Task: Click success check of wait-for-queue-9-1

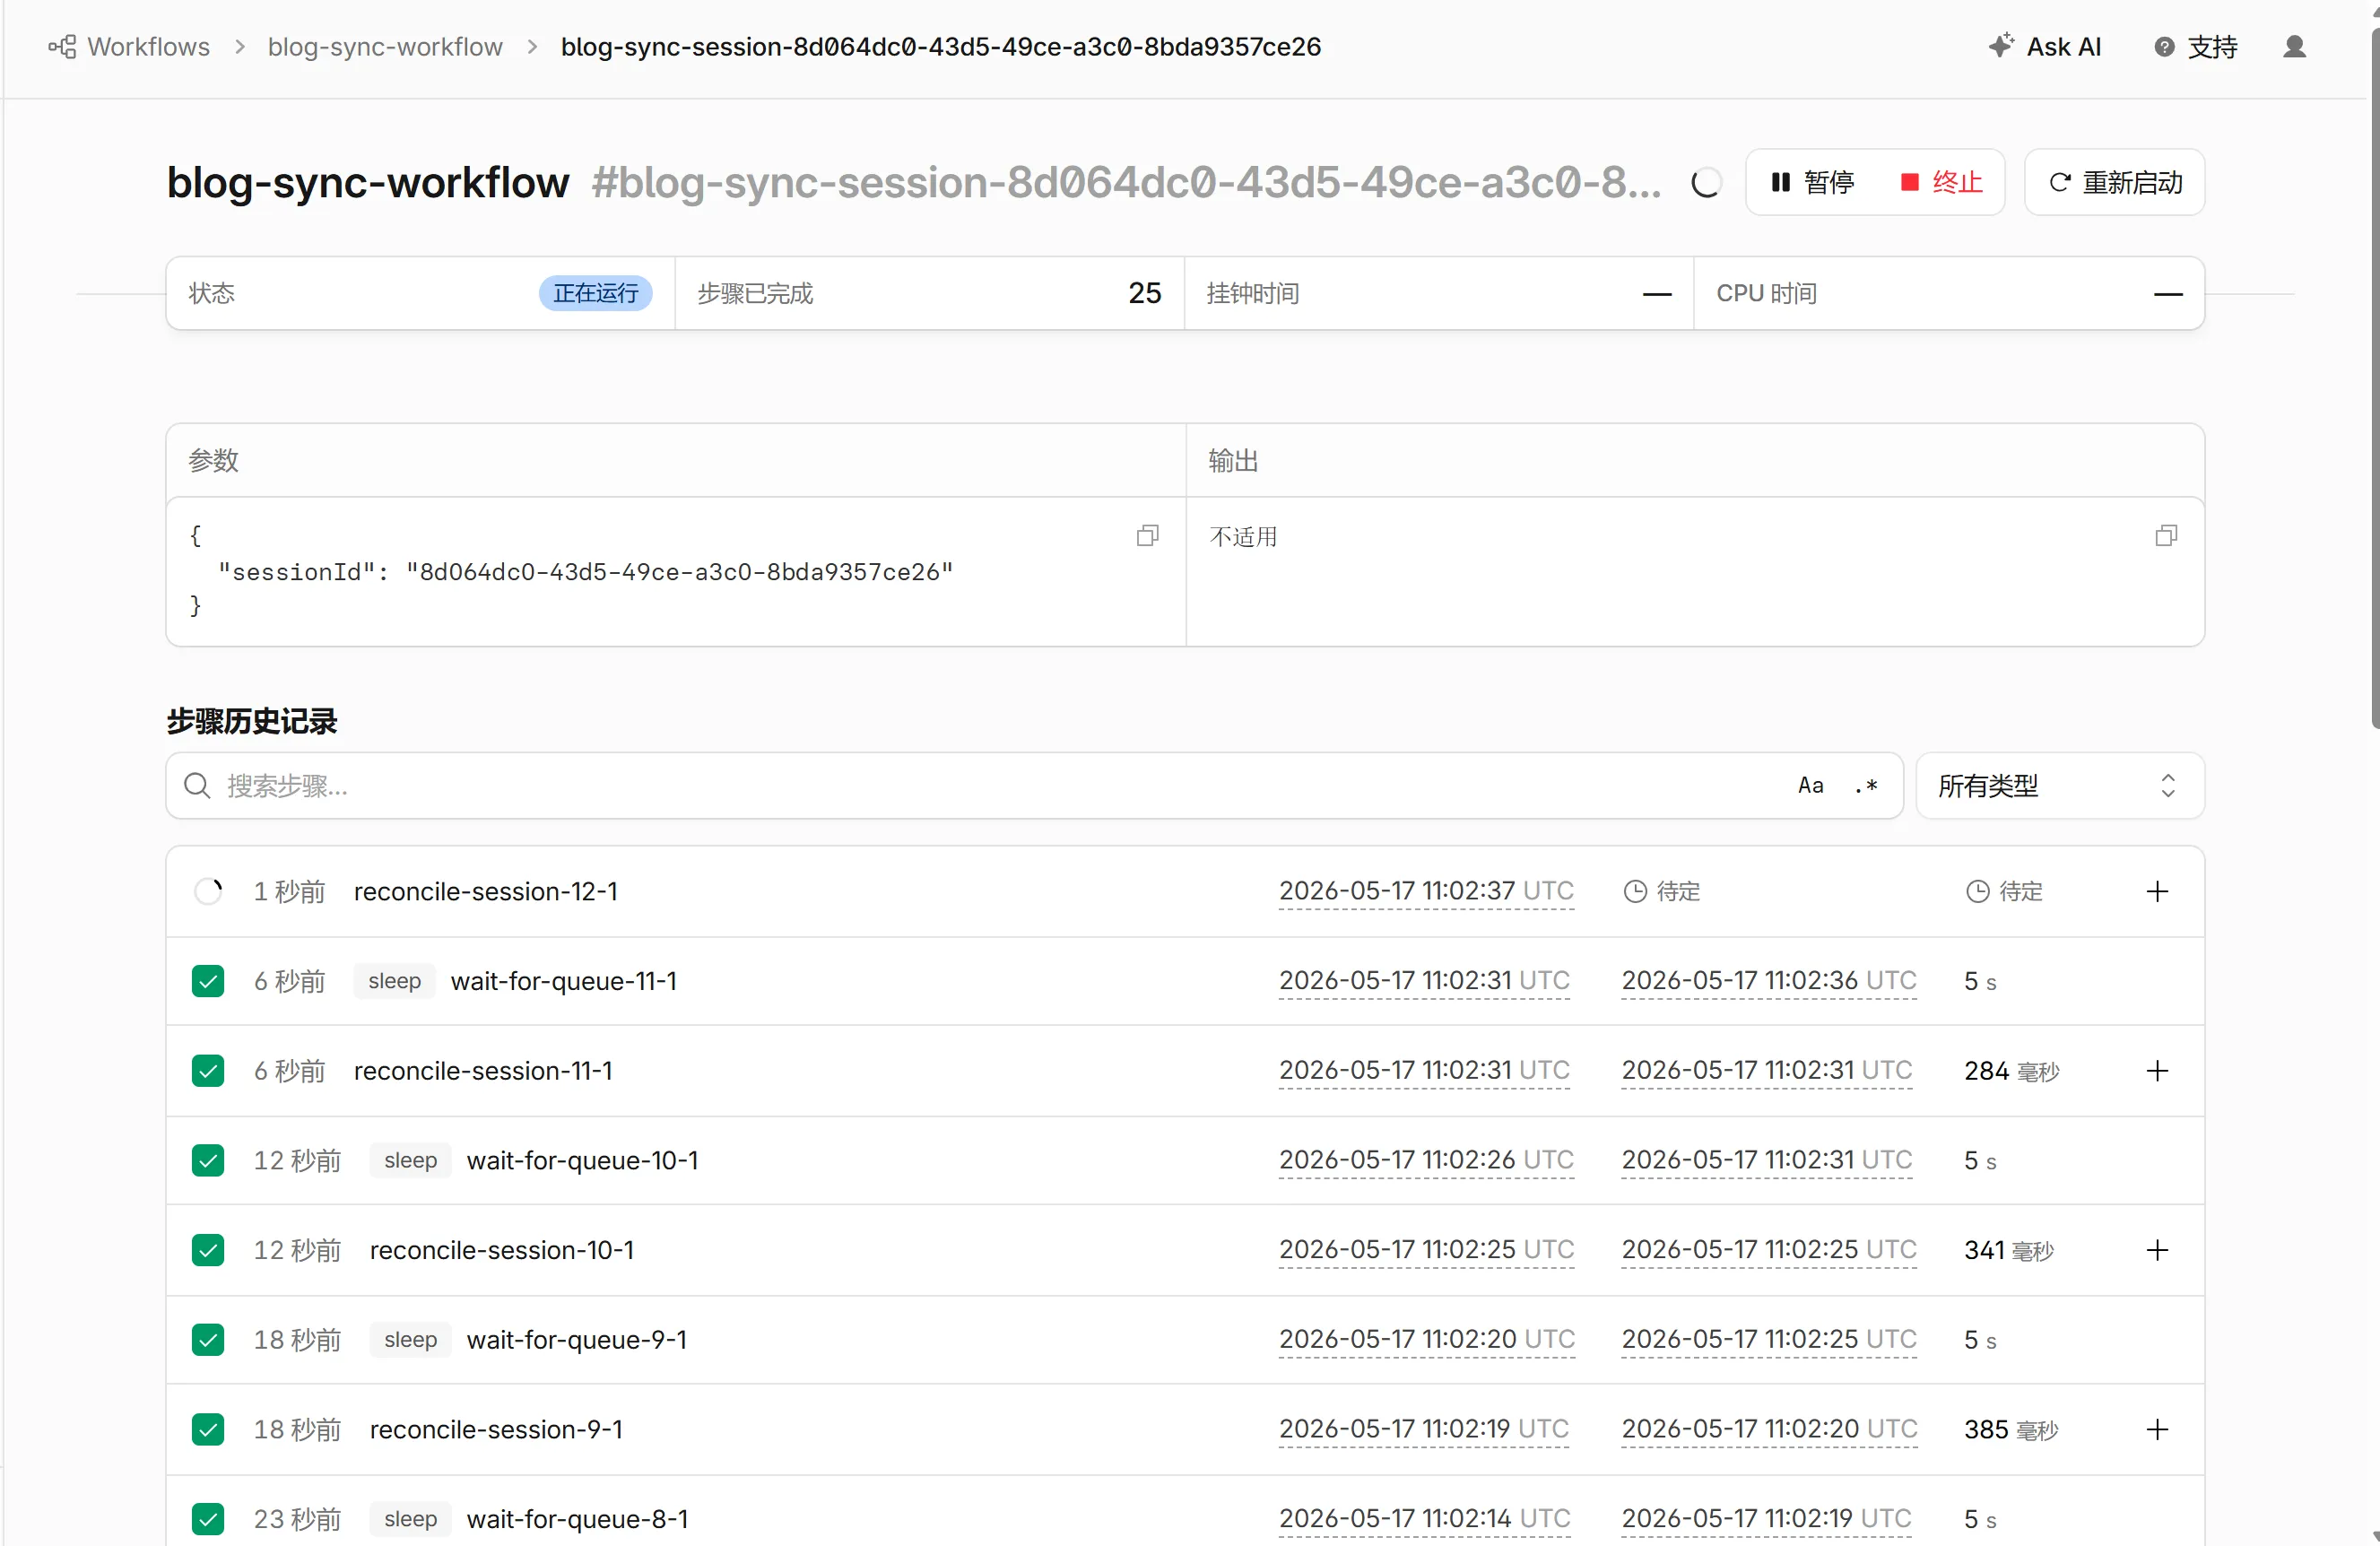Action: click(208, 1340)
